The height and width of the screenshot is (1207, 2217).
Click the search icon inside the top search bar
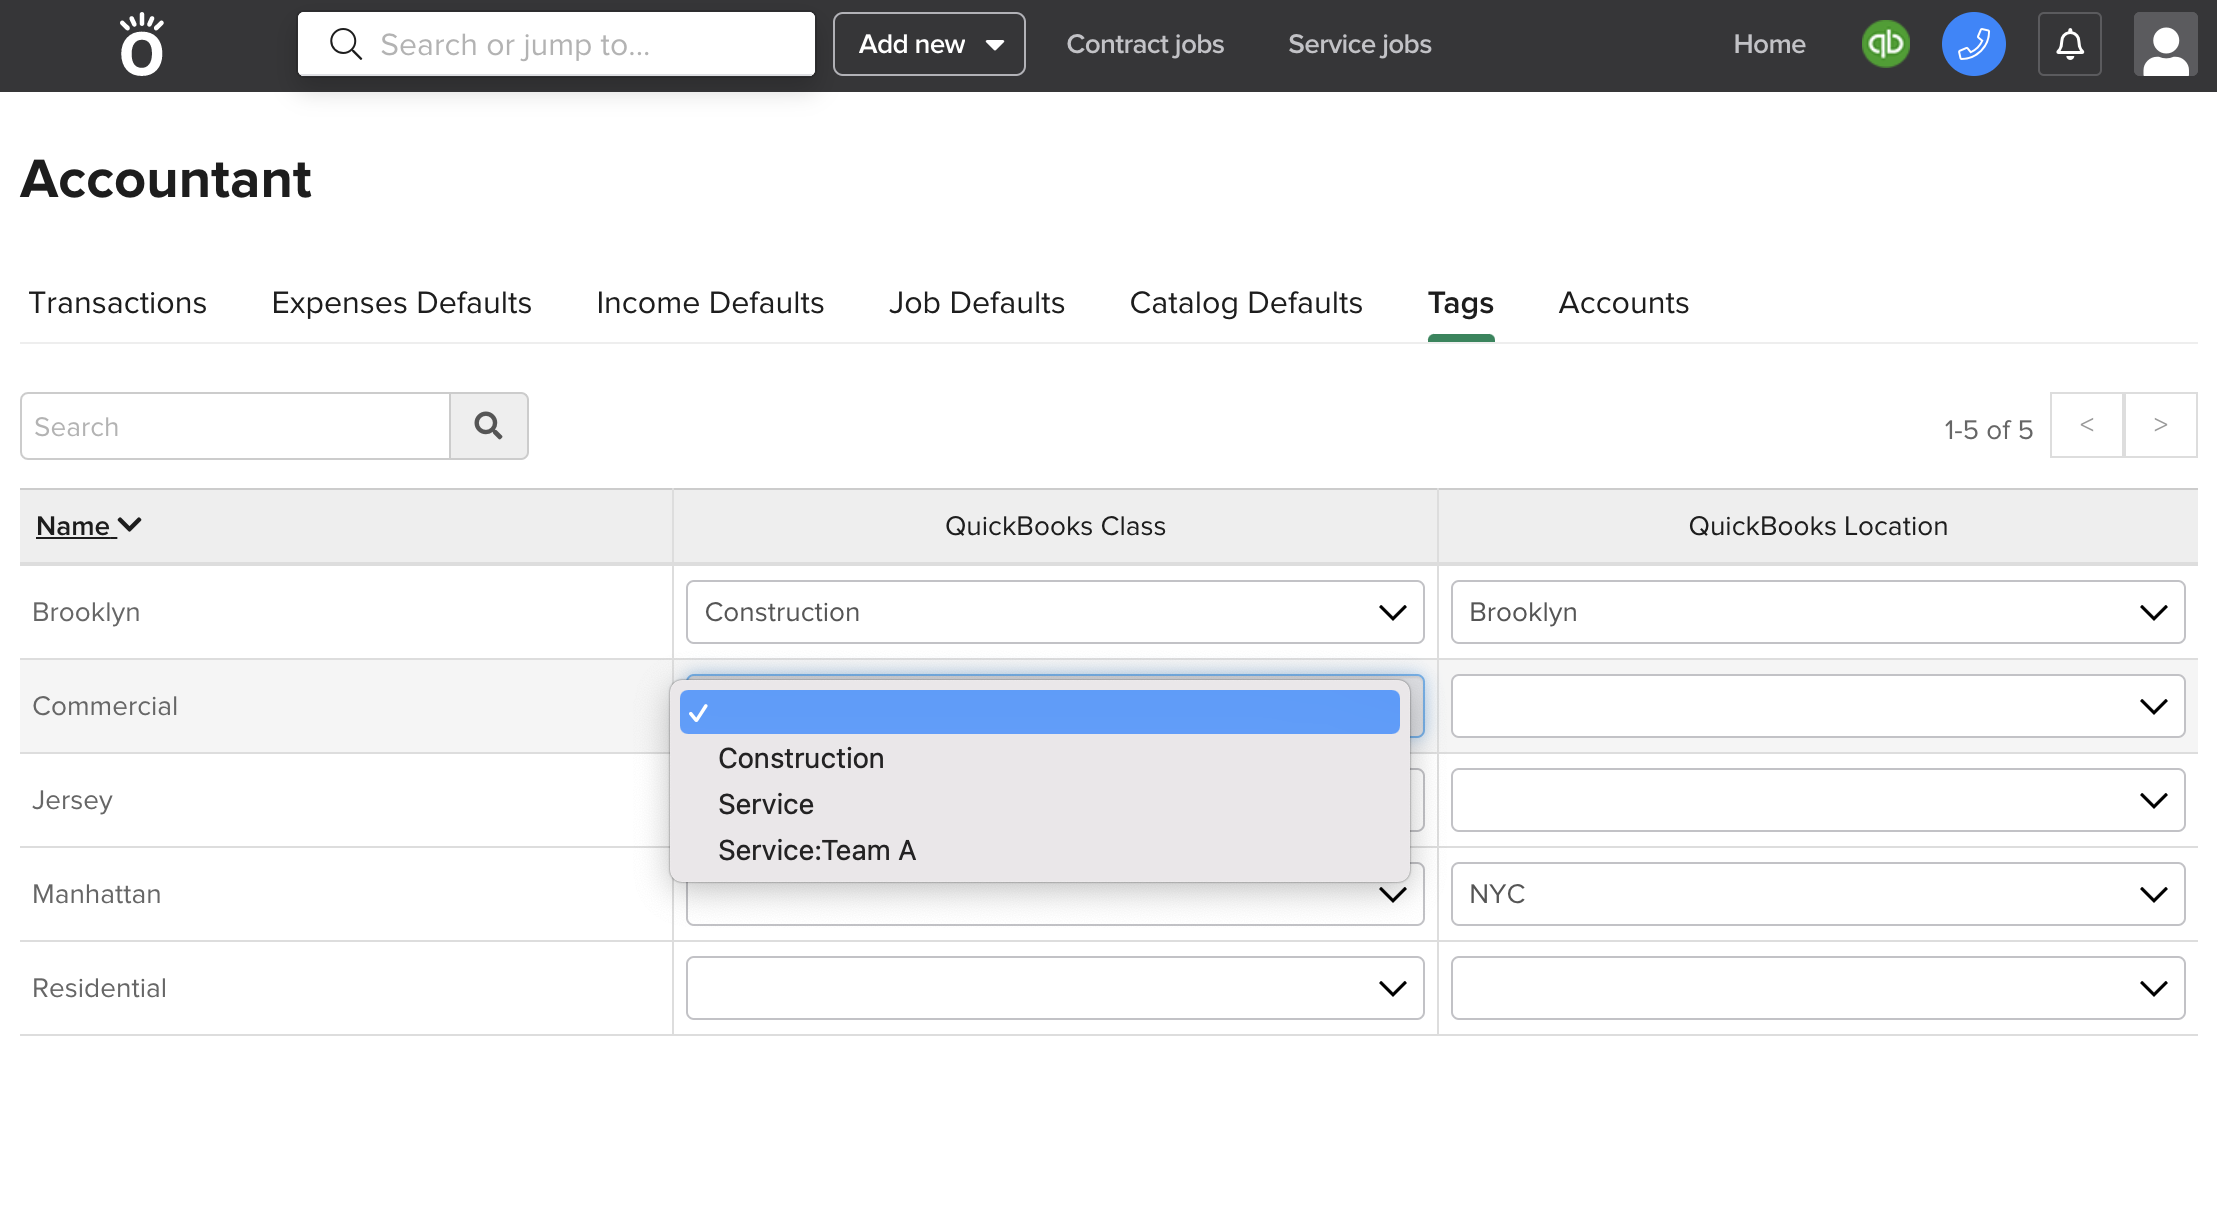(345, 43)
